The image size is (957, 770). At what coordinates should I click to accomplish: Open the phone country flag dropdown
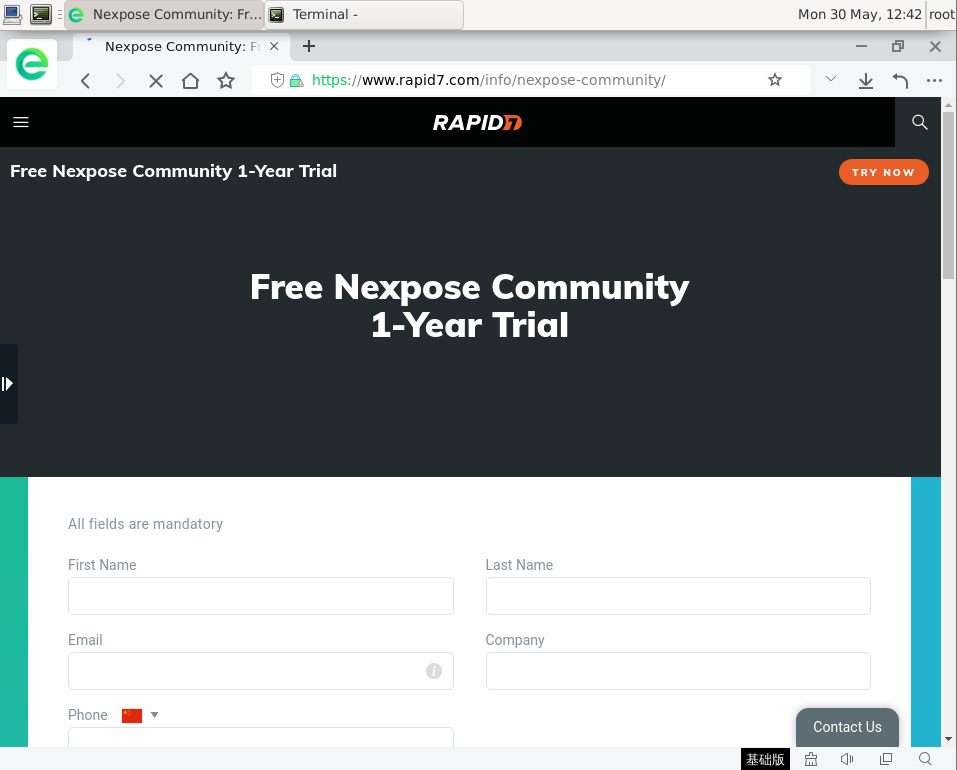click(140, 715)
